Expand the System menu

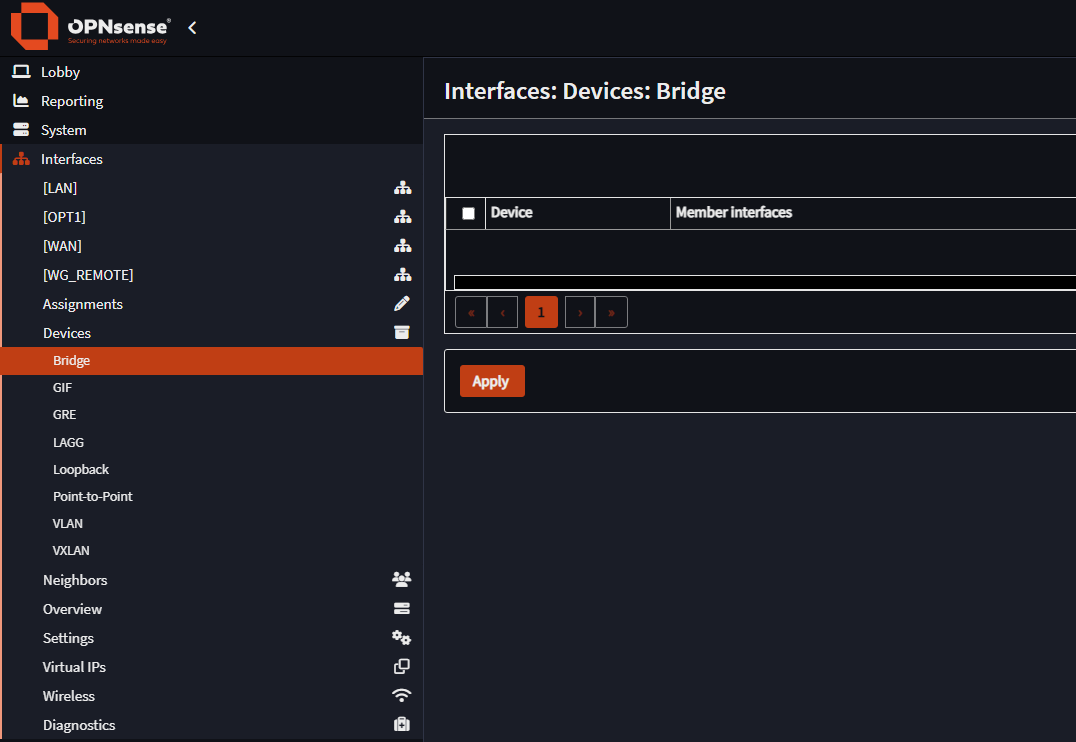click(x=211, y=130)
